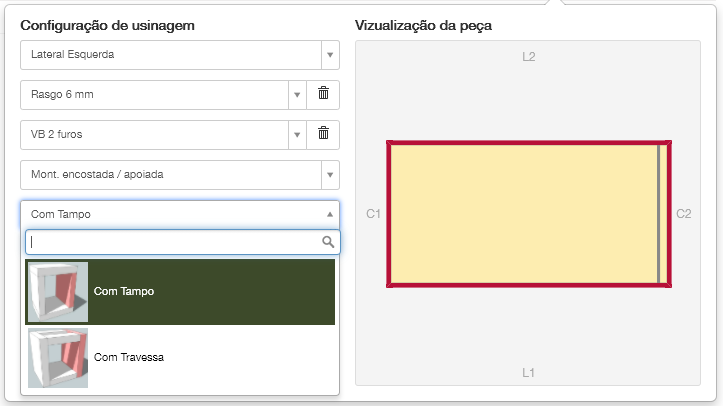Image resolution: width=723 pixels, height=406 pixels.
Task: Expand the VB 2 furos dropdown arrow
Action: pos(296,134)
